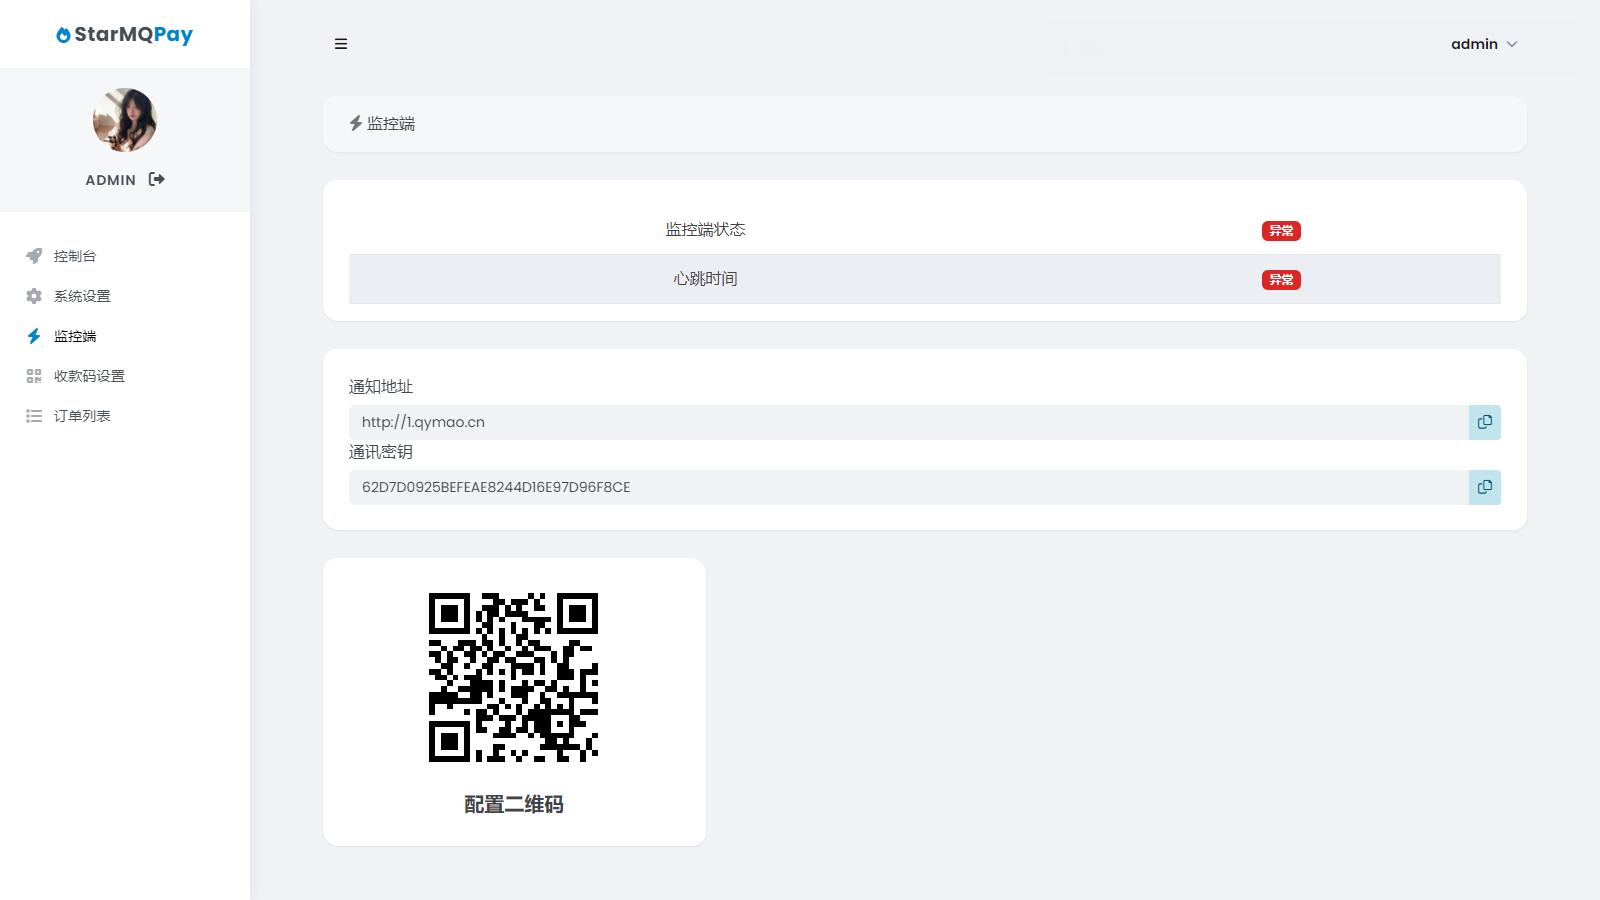
Task: Open 控制台 menu item
Action: click(x=75, y=256)
